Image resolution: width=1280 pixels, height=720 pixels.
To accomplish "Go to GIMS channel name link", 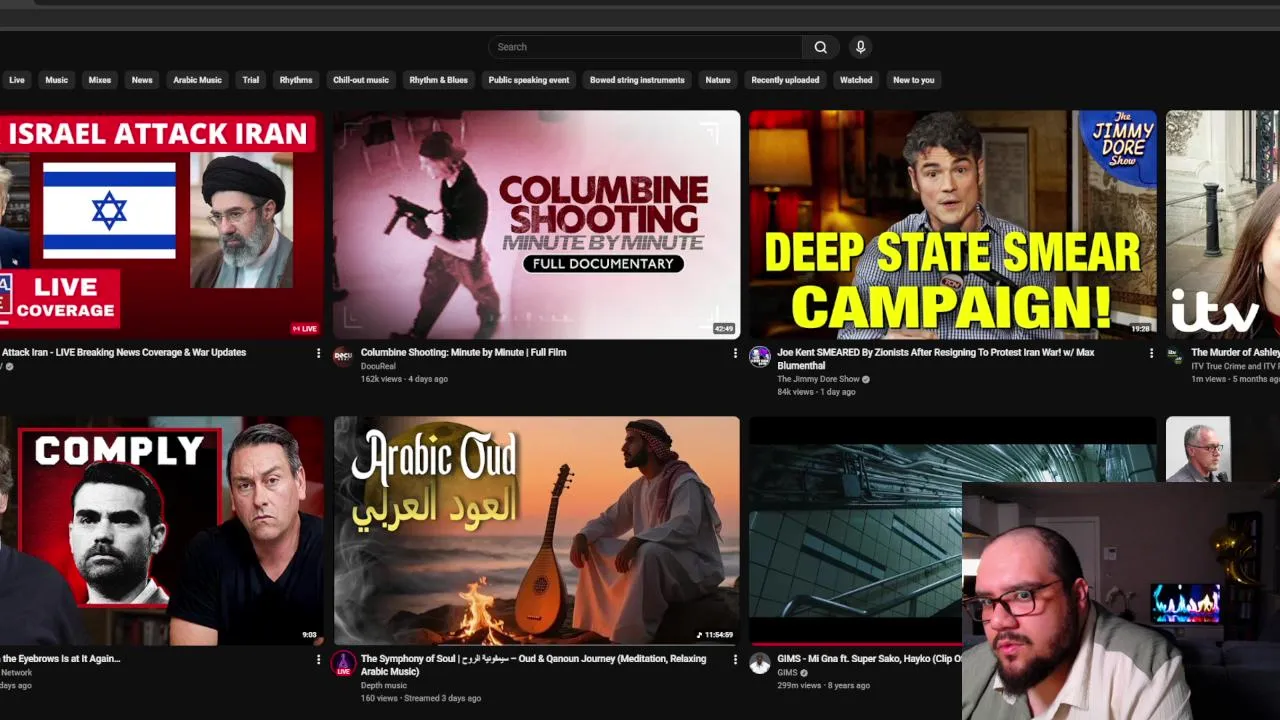I will click(787, 673).
